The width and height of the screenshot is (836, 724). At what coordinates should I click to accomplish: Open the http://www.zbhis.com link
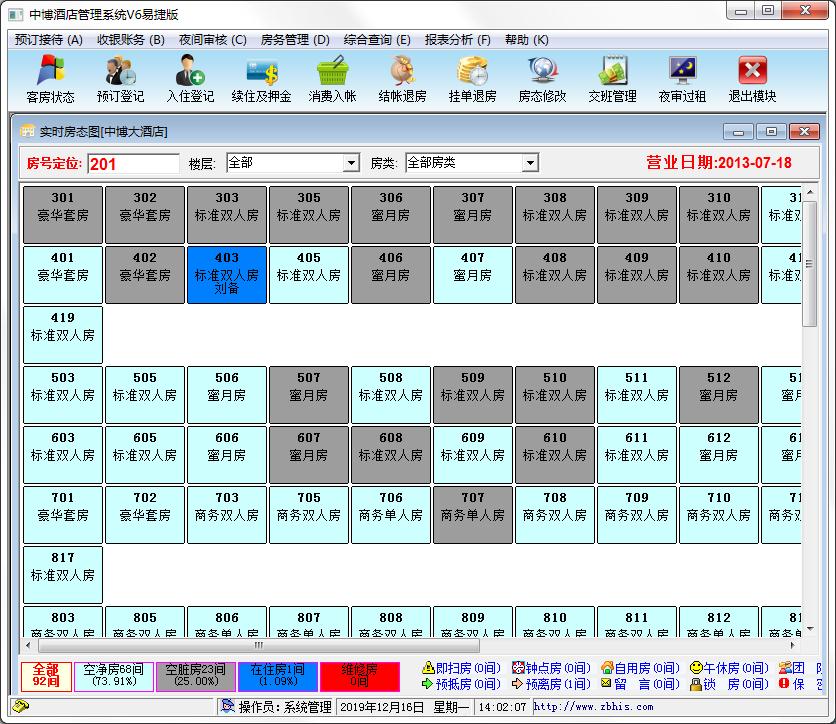pyautogui.click(x=593, y=706)
